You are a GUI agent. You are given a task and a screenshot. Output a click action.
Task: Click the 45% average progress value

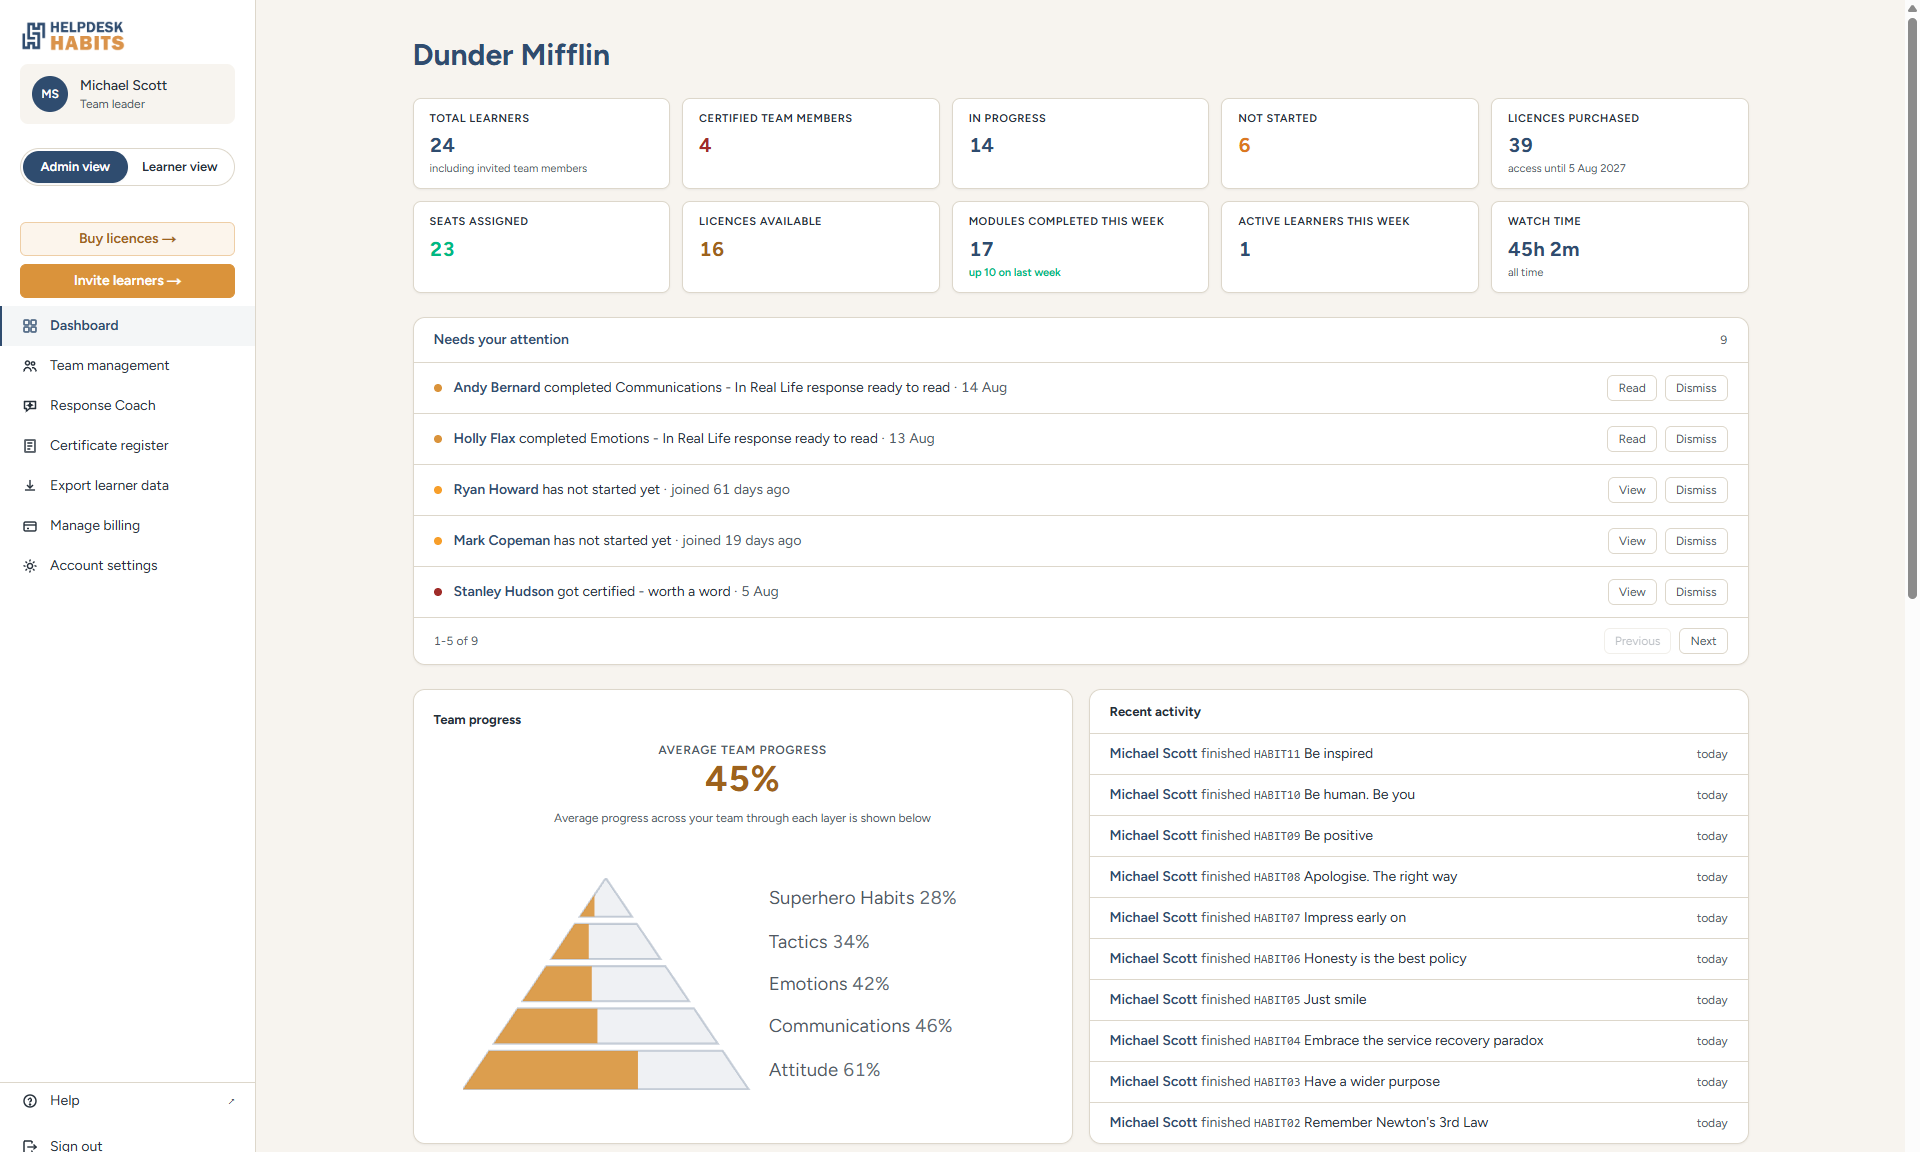point(742,779)
